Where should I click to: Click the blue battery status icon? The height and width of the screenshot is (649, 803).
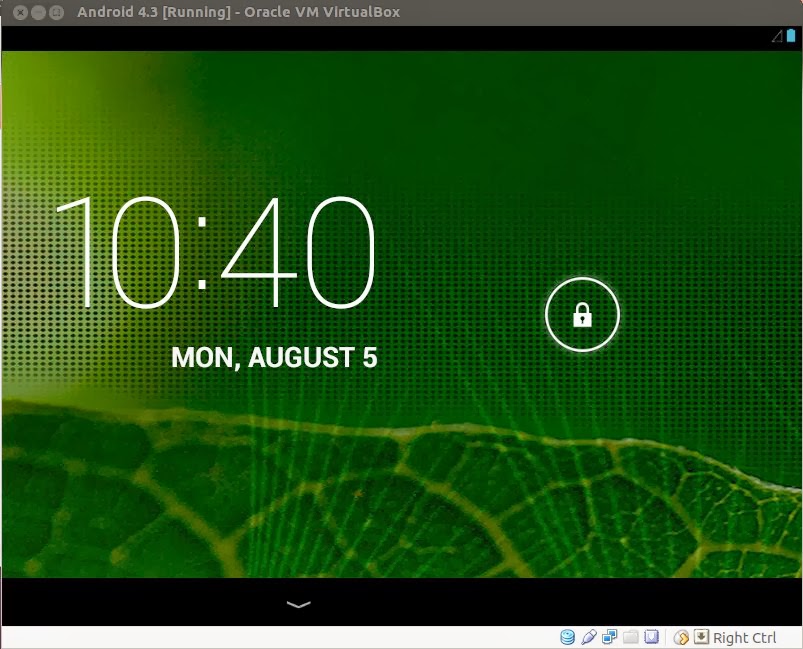click(x=791, y=36)
